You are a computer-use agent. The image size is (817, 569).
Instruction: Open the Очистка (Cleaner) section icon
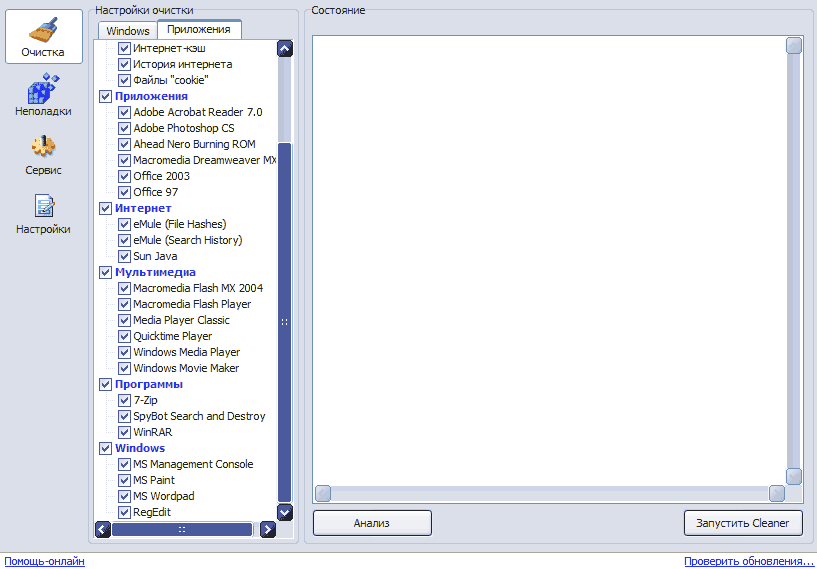[x=44, y=36]
